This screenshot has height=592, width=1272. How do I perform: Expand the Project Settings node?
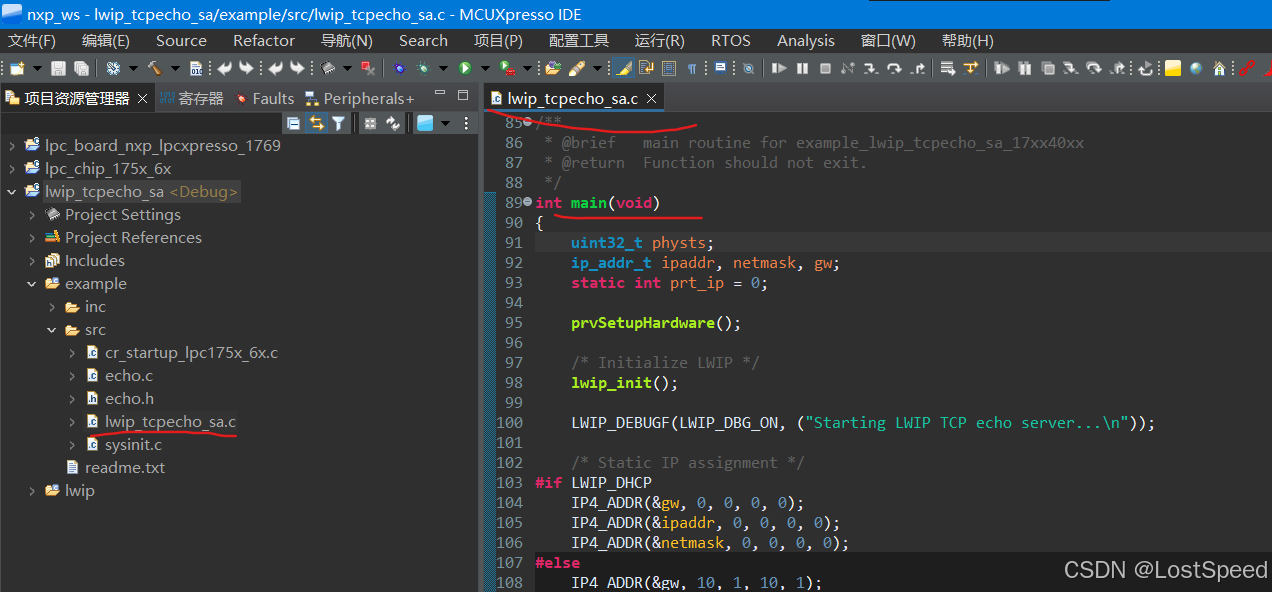click(32, 214)
